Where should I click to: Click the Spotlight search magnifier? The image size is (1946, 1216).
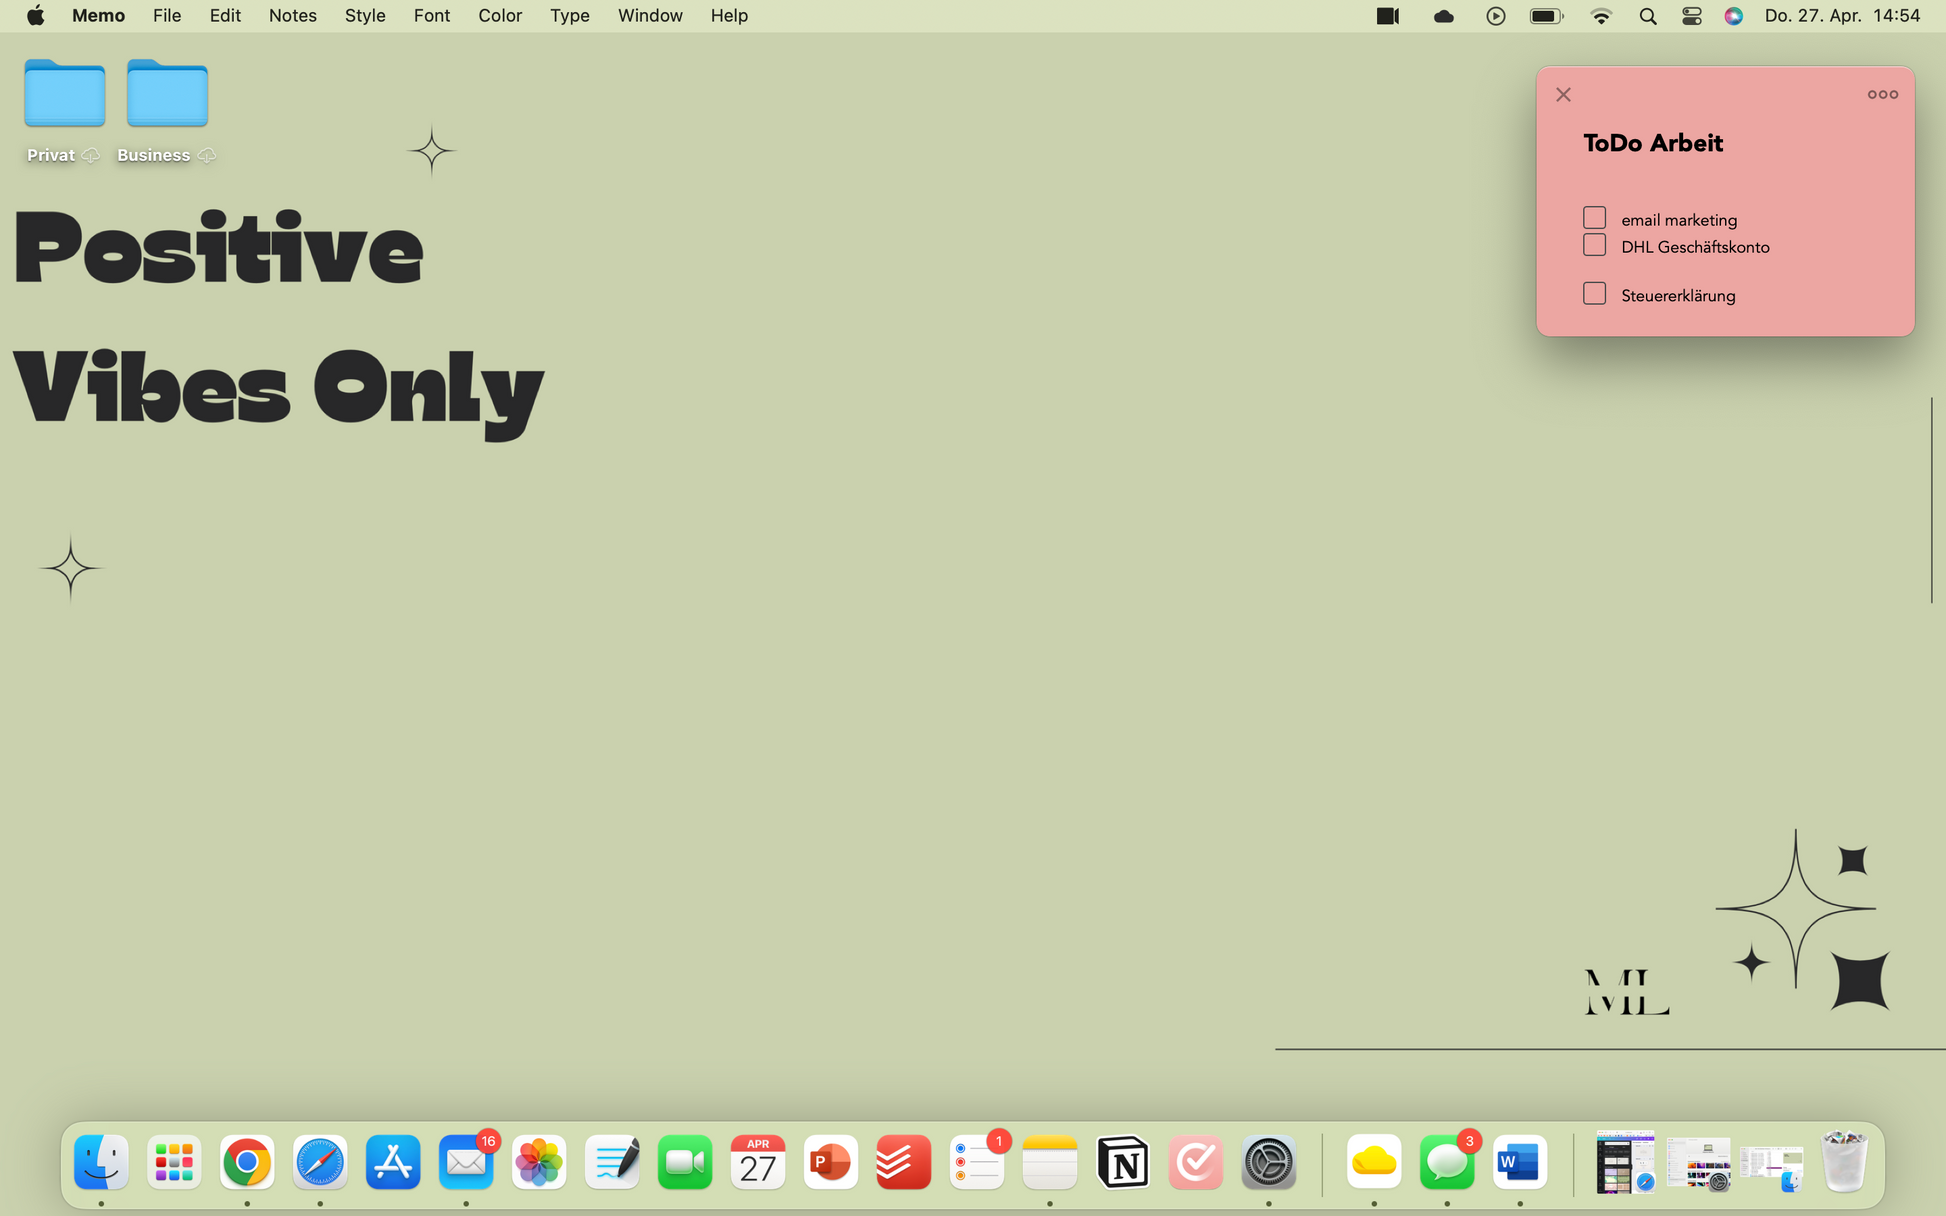click(1647, 16)
